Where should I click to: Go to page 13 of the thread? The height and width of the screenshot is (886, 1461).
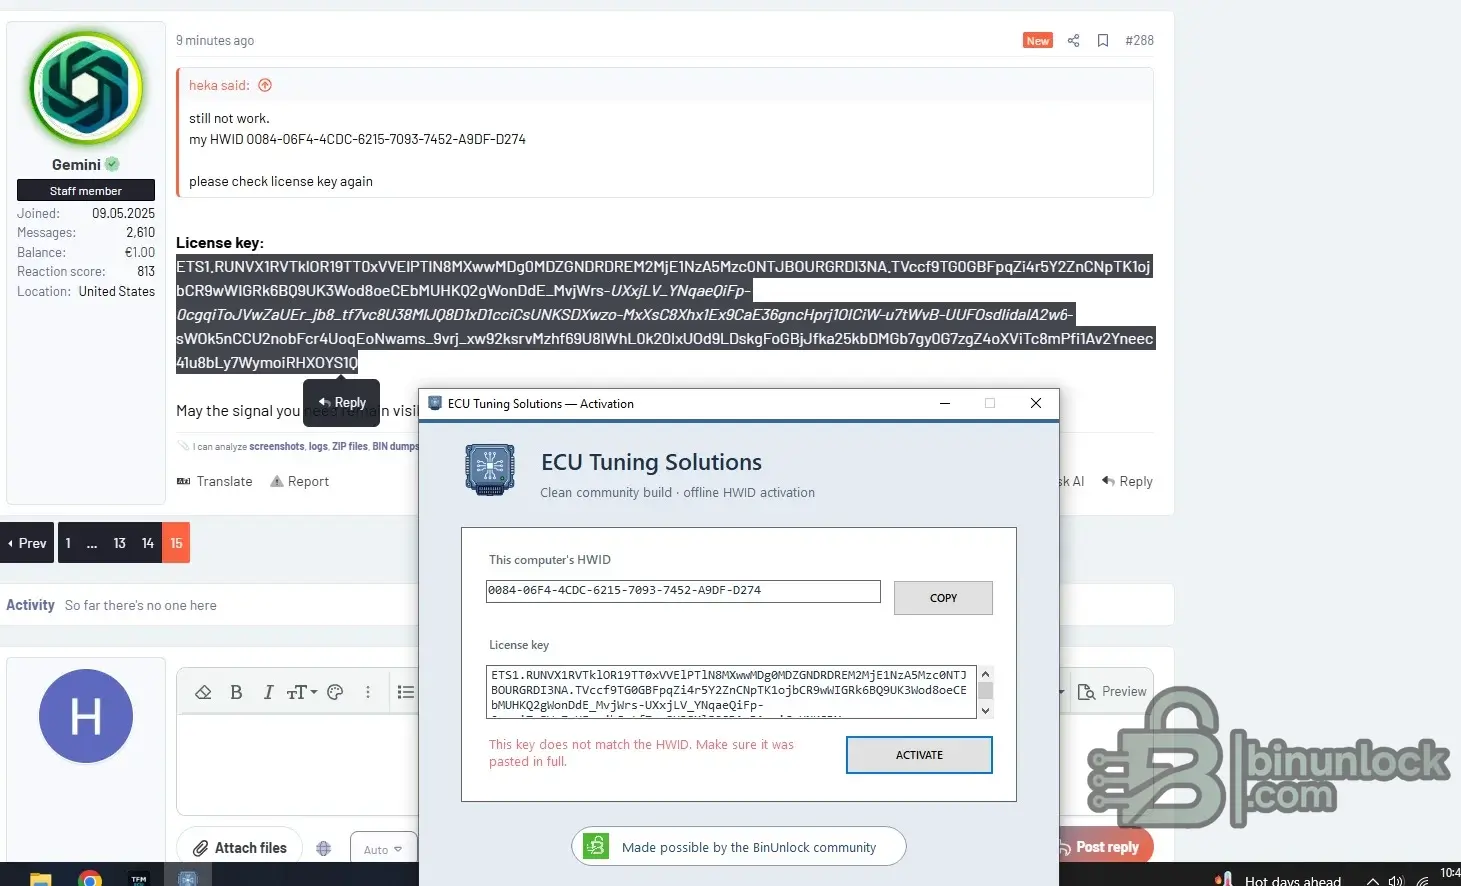[119, 543]
